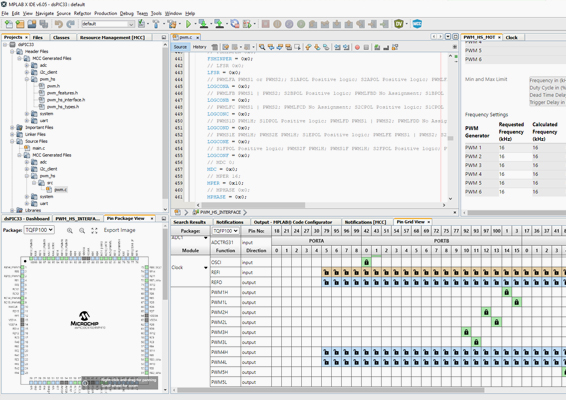Image resolution: width=566 pixels, height=400 pixels.
Task: Toggle the green lock on PWM3H row
Action: click(466, 332)
